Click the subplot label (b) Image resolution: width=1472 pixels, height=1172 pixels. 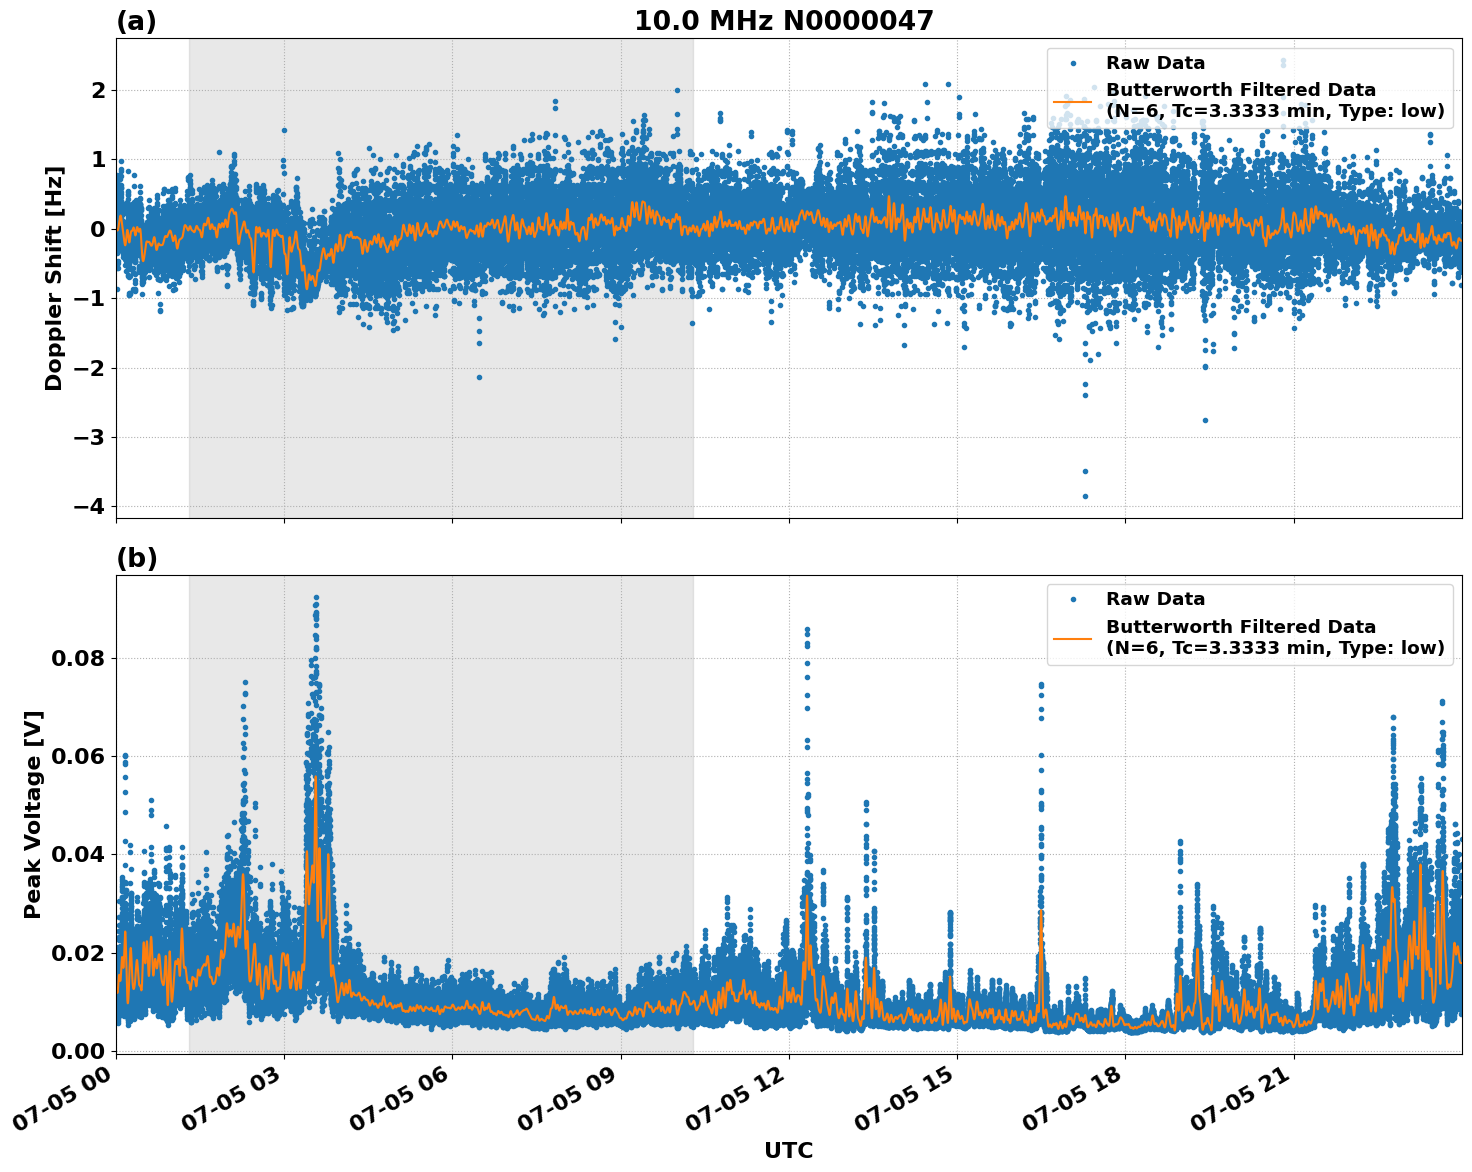coord(138,557)
